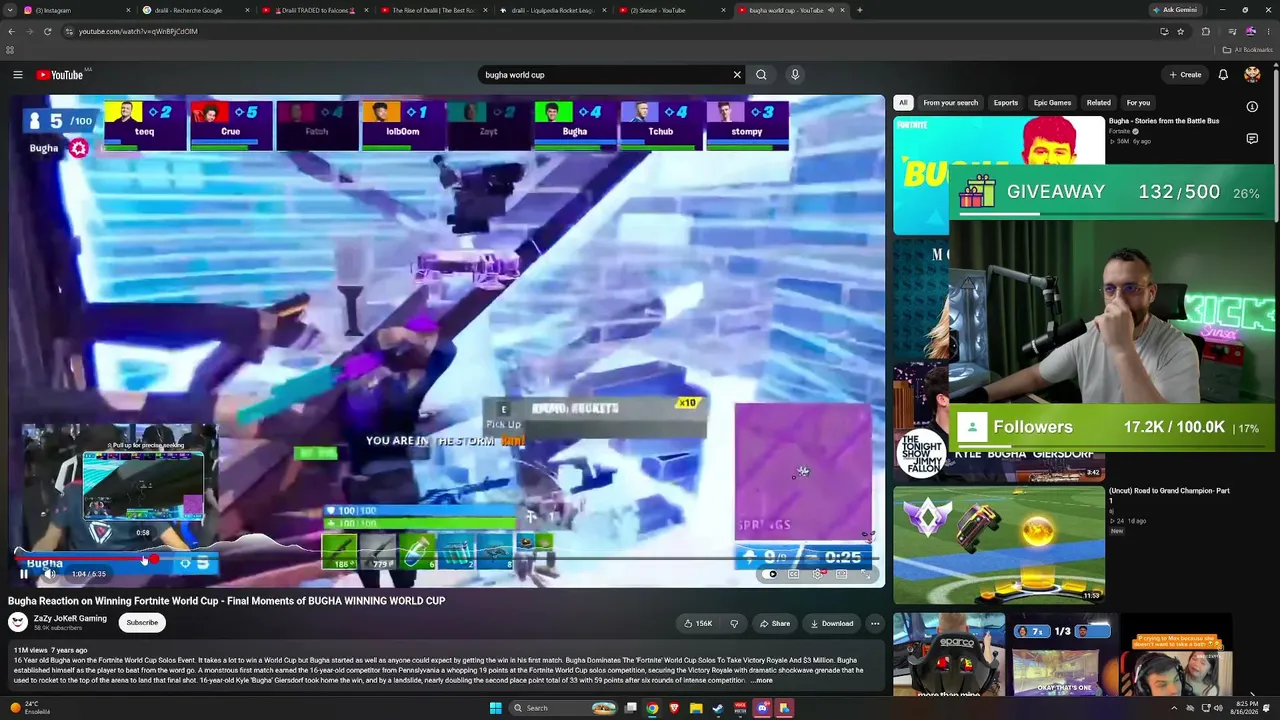Image resolution: width=1280 pixels, height=720 pixels.
Task: Enter full screen from the player controls
Action: click(866, 574)
